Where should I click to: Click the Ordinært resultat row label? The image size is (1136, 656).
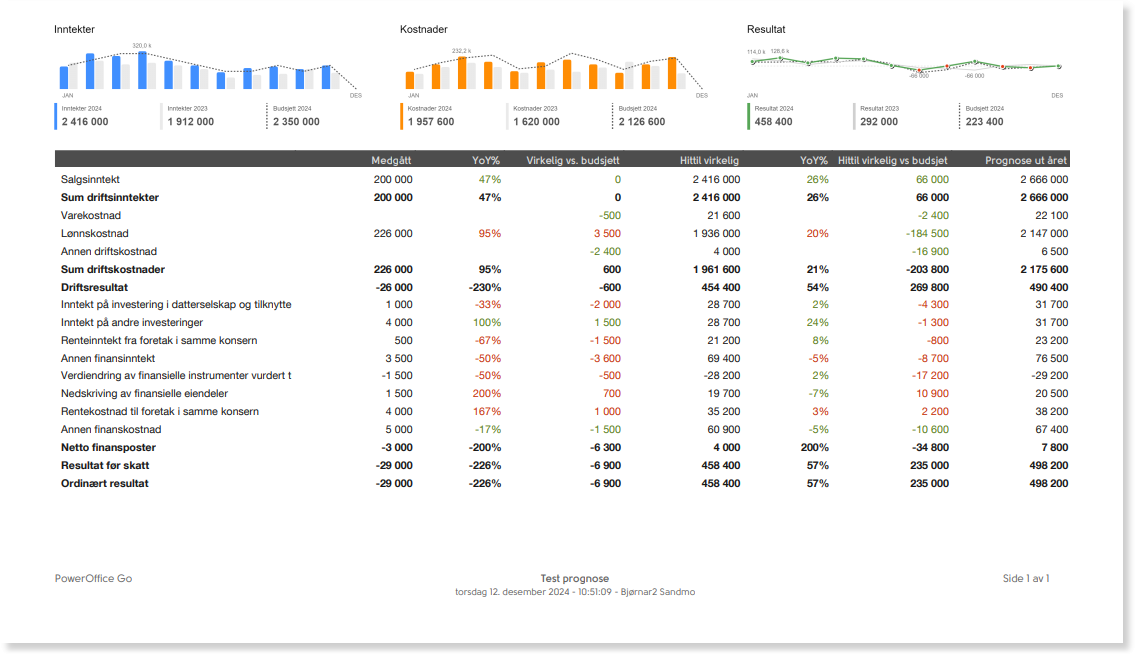click(104, 483)
